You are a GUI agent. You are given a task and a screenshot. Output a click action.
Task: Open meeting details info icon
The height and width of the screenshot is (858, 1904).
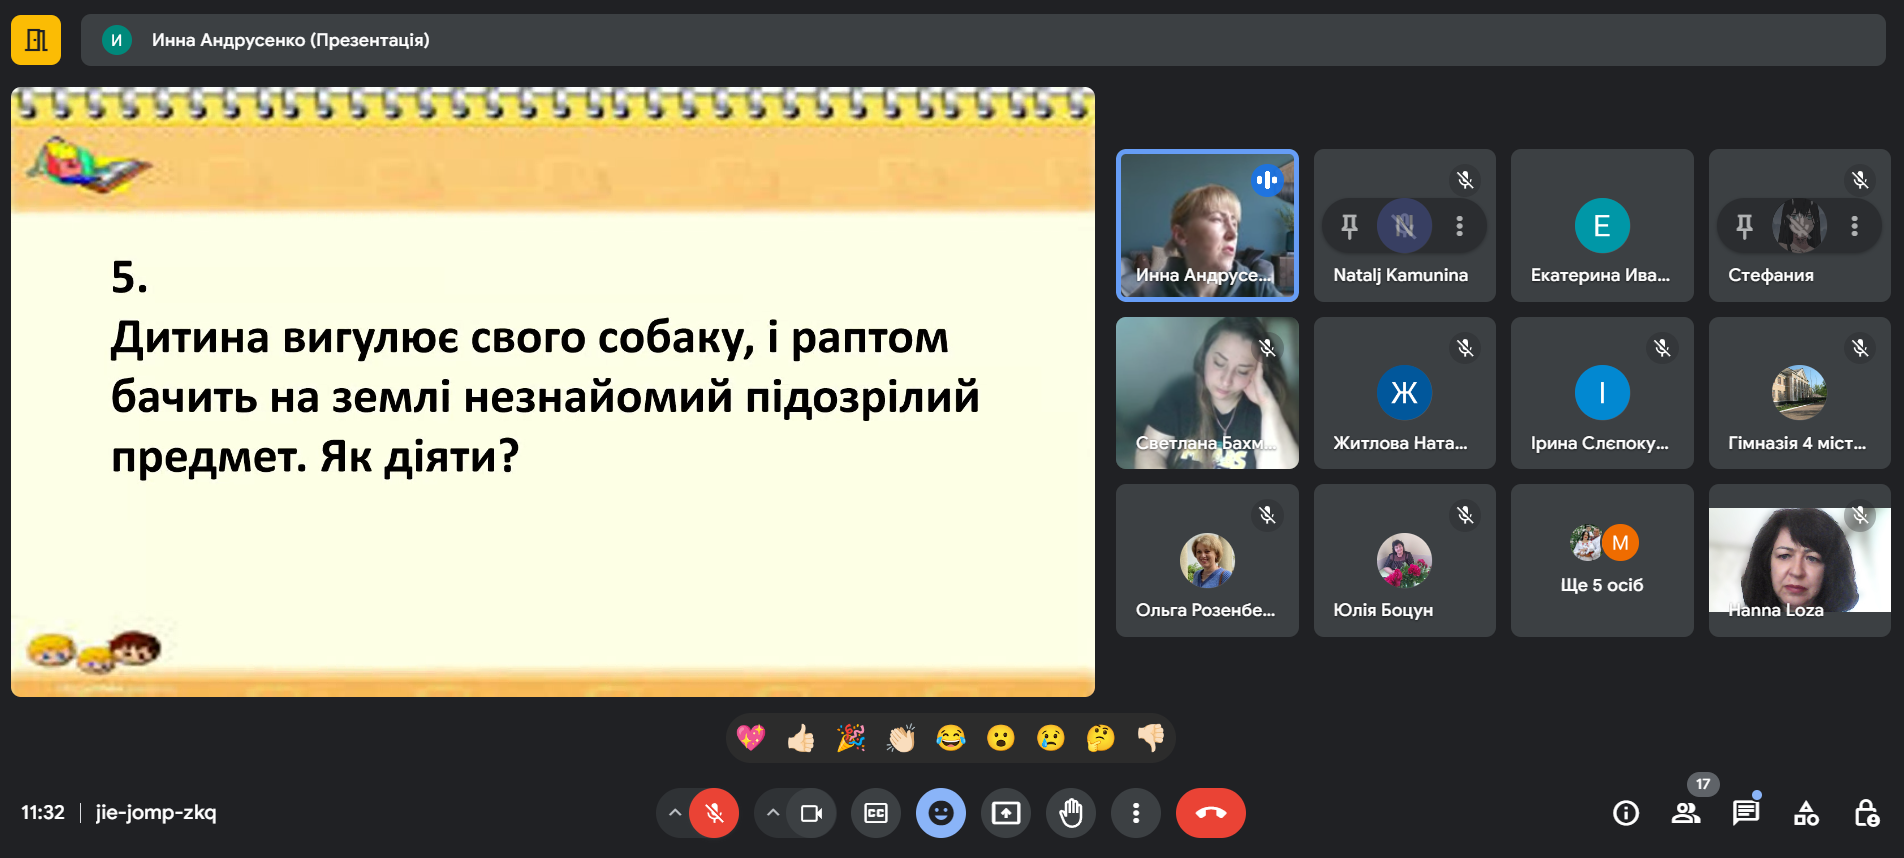[x=1625, y=813]
